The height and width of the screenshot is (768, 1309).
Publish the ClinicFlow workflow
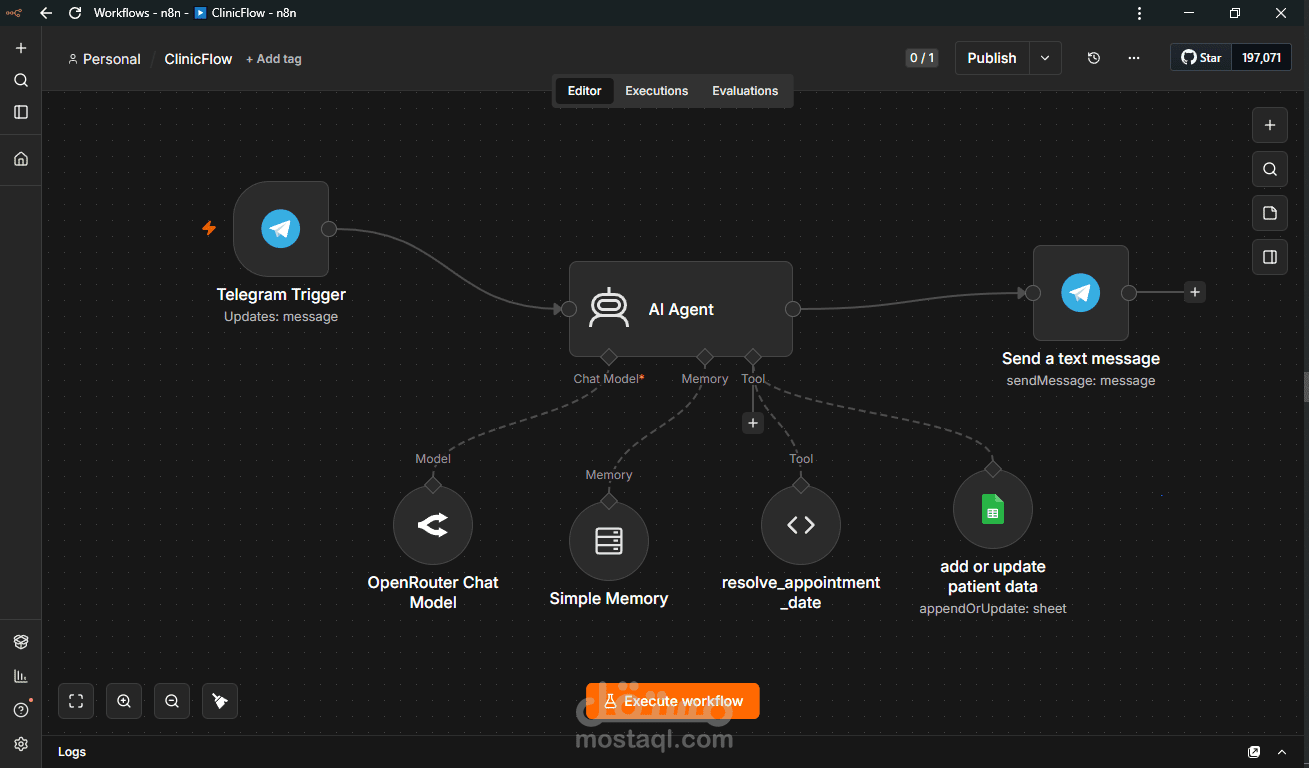(992, 58)
